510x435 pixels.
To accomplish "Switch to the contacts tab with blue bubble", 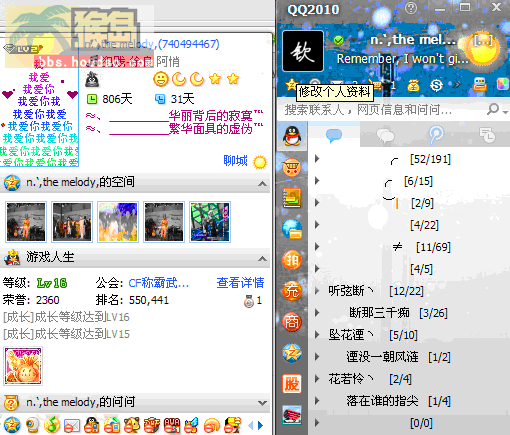I will coord(334,135).
